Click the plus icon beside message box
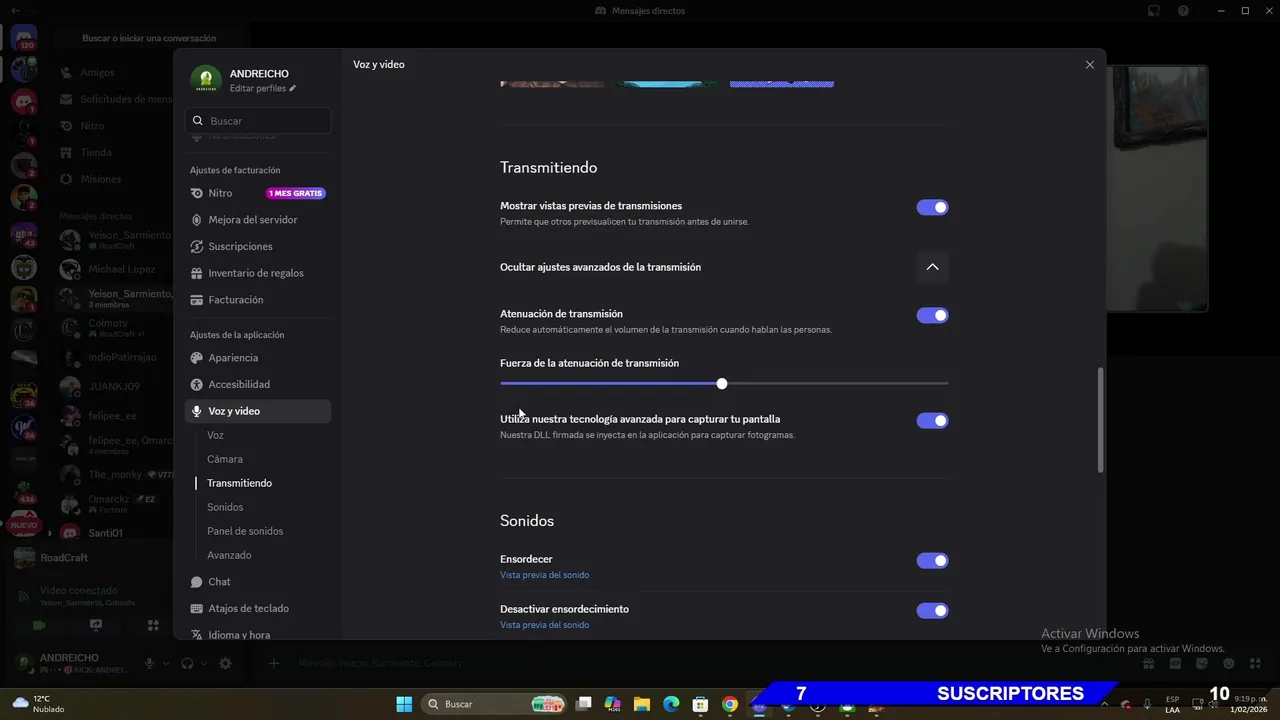The height and width of the screenshot is (720, 1280). click(x=273, y=663)
